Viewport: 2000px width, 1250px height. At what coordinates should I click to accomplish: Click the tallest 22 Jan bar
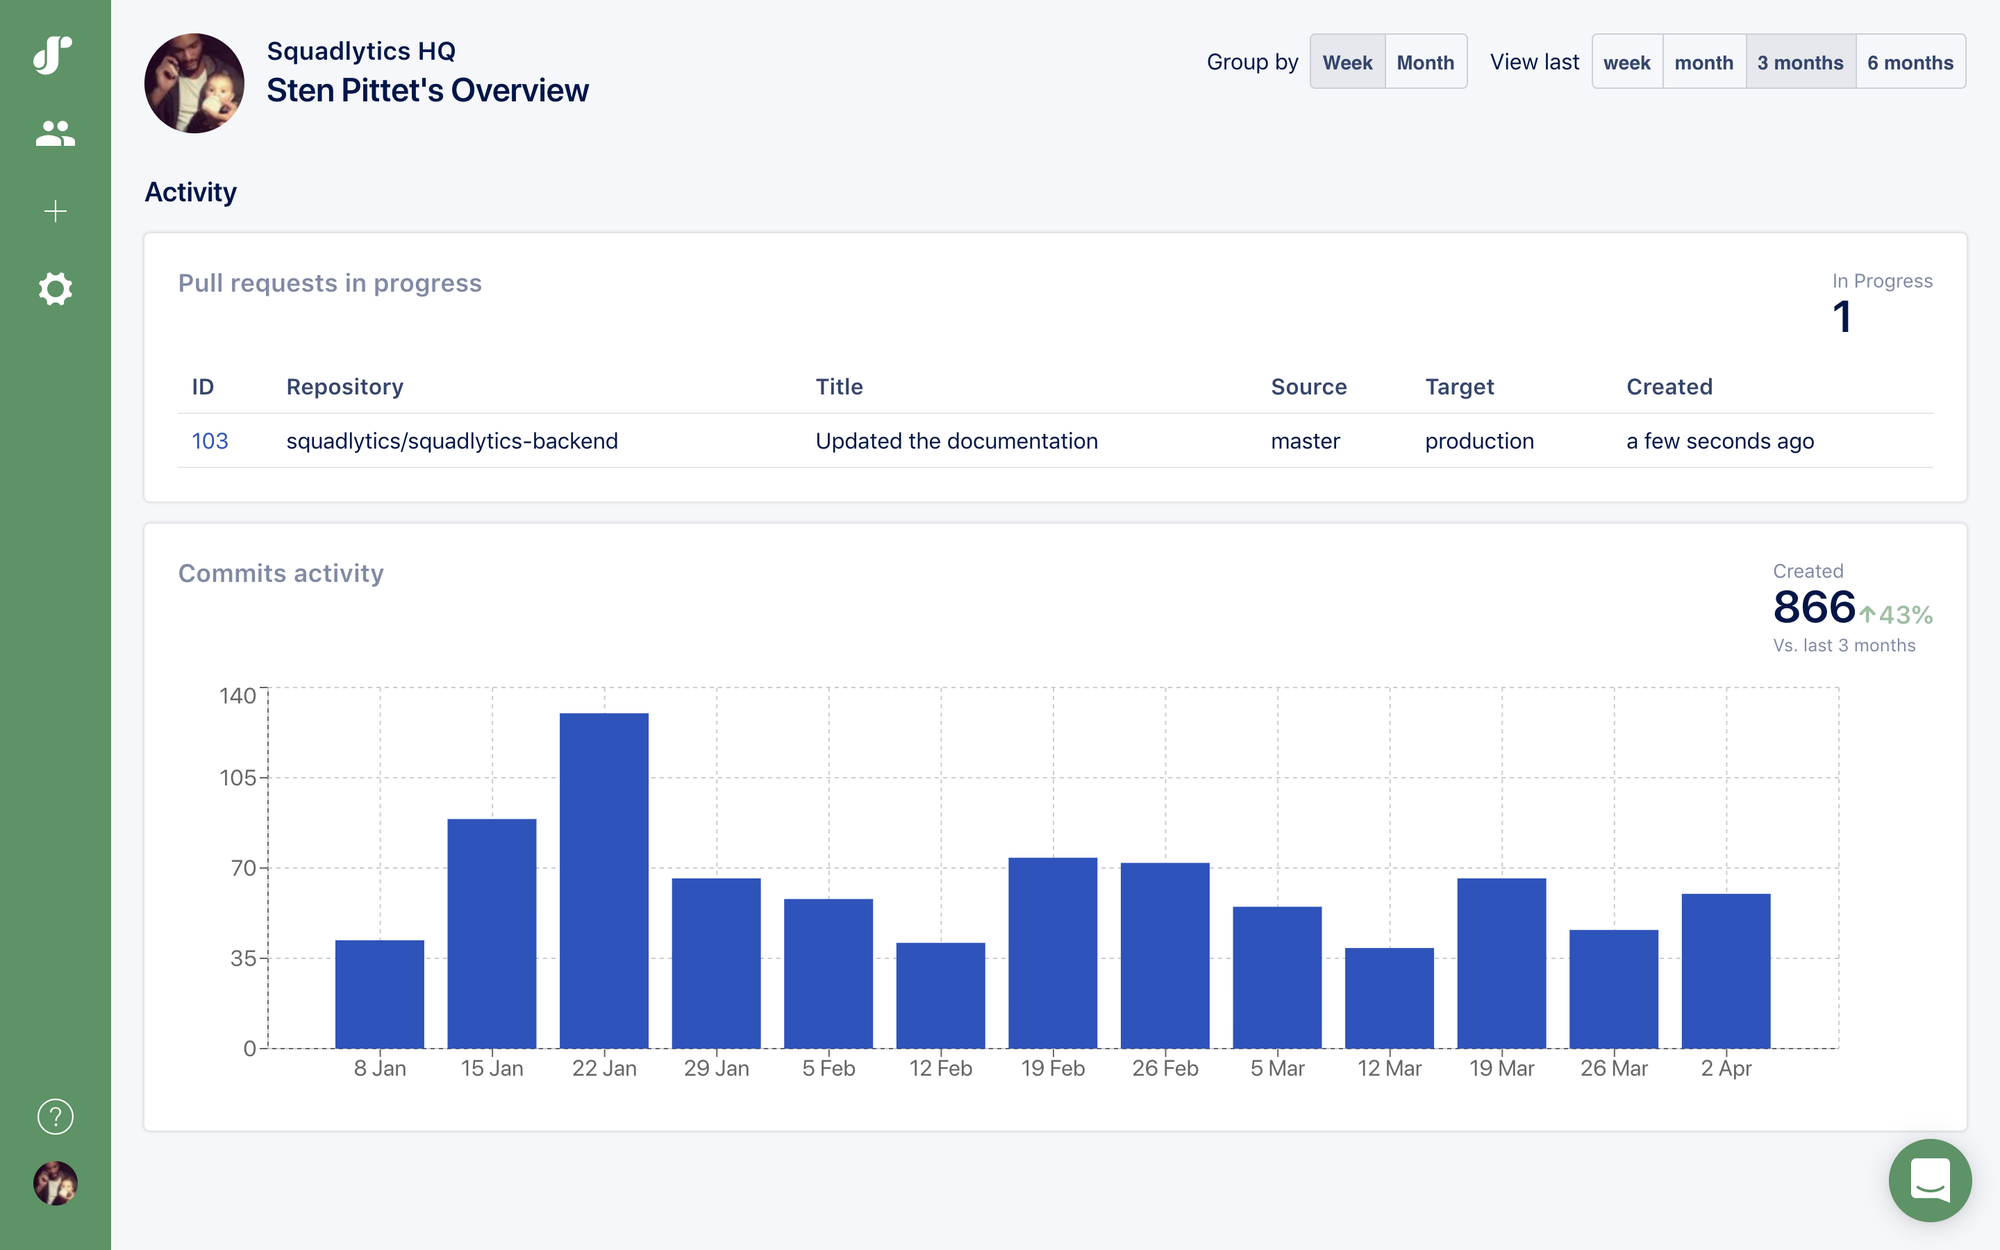point(604,880)
